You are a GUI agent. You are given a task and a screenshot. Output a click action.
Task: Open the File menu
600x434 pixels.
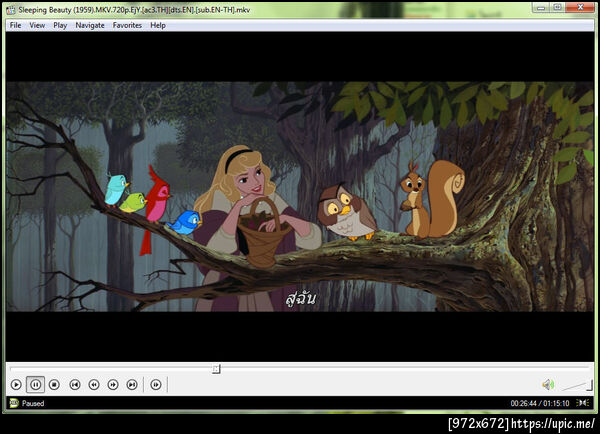(x=15, y=25)
